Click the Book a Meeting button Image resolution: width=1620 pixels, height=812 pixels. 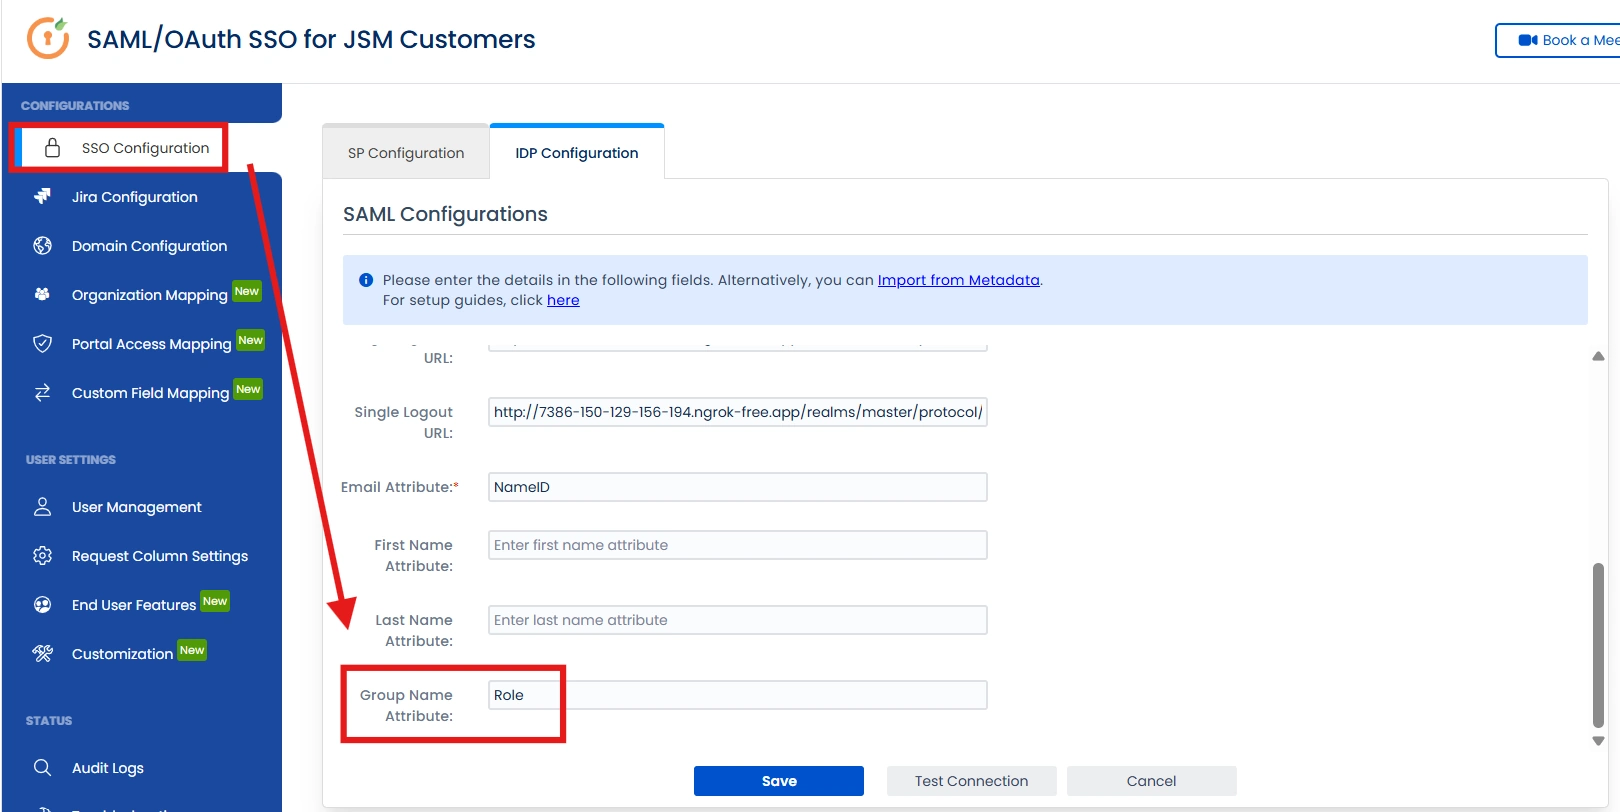click(1558, 40)
